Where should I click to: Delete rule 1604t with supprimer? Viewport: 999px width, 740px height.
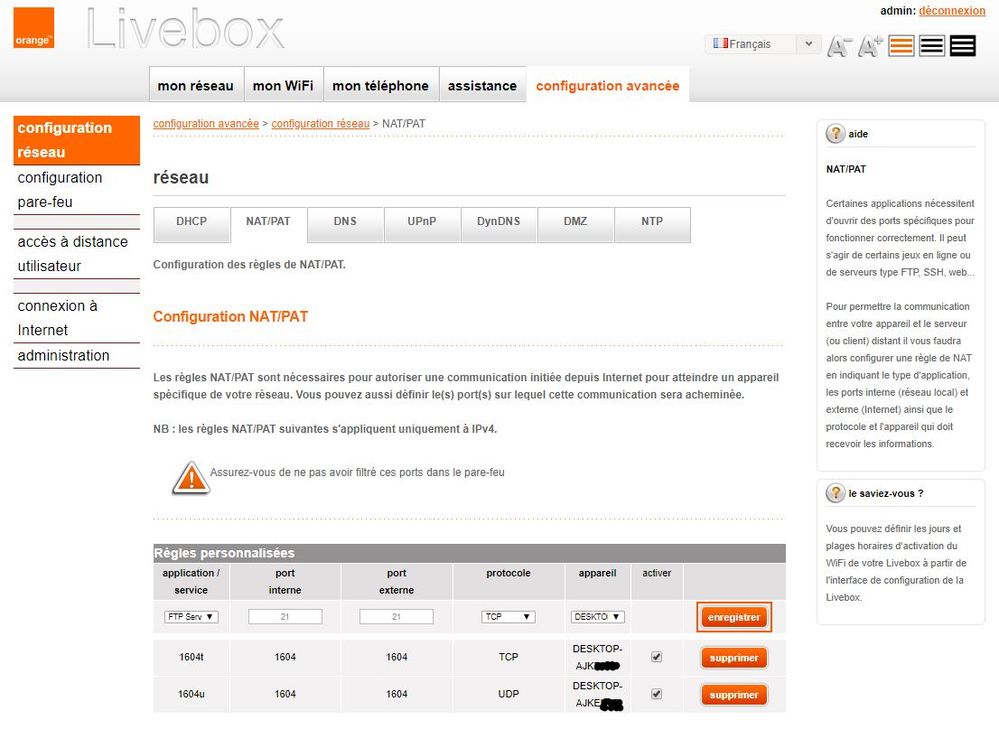[734, 658]
